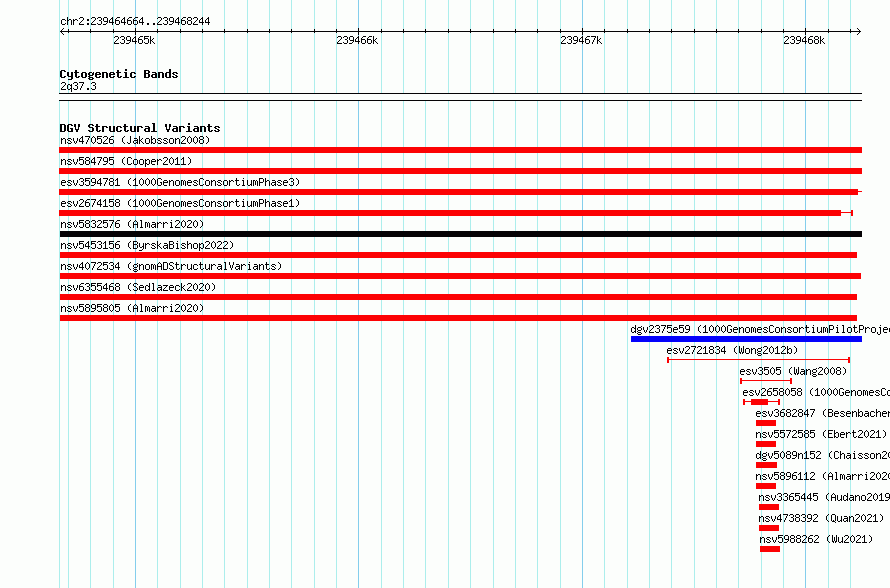The width and height of the screenshot is (890, 588).
Task: Click the esv3682847 label text
Action: (822, 413)
